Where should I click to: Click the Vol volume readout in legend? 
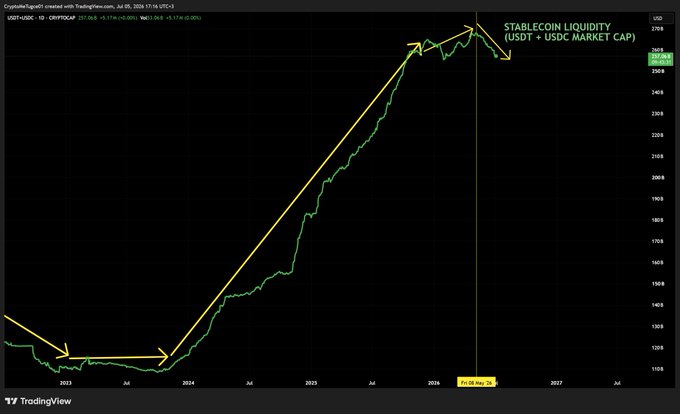coord(170,18)
